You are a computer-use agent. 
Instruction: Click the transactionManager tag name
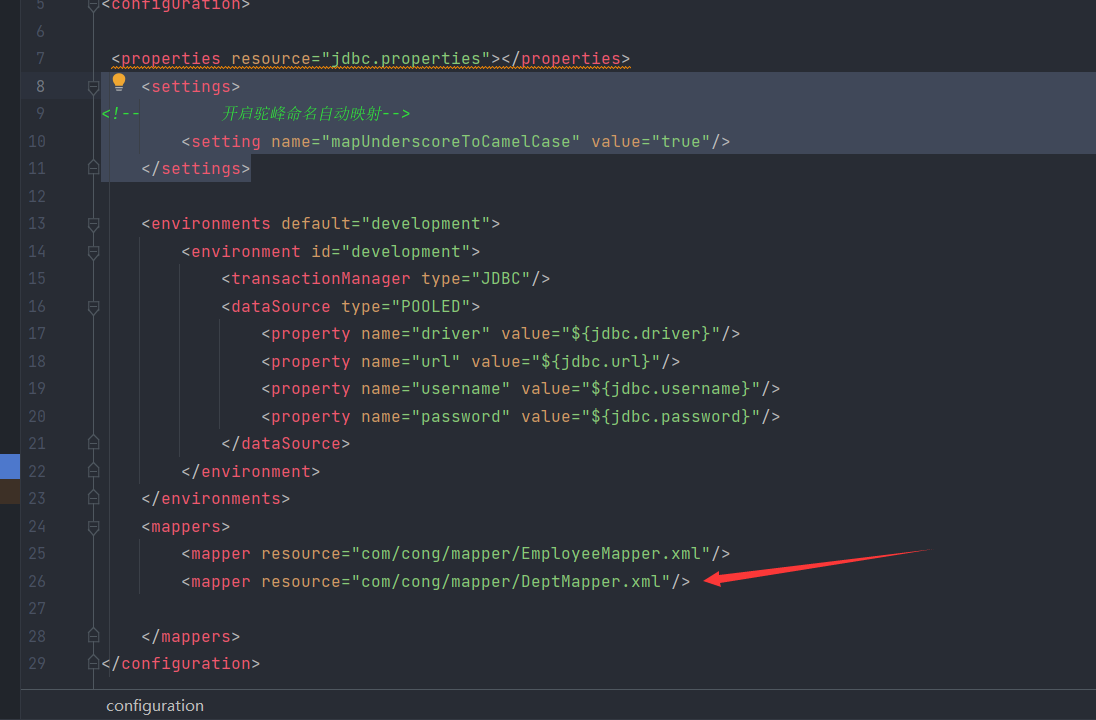tap(321, 279)
